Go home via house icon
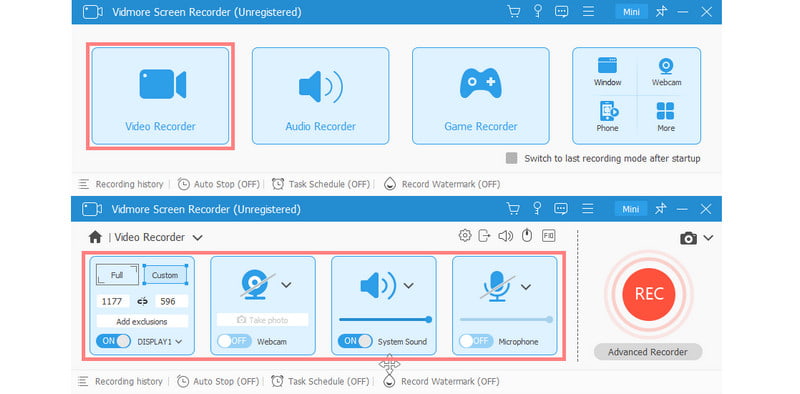Screen dimensions: 800x394 click(95, 237)
